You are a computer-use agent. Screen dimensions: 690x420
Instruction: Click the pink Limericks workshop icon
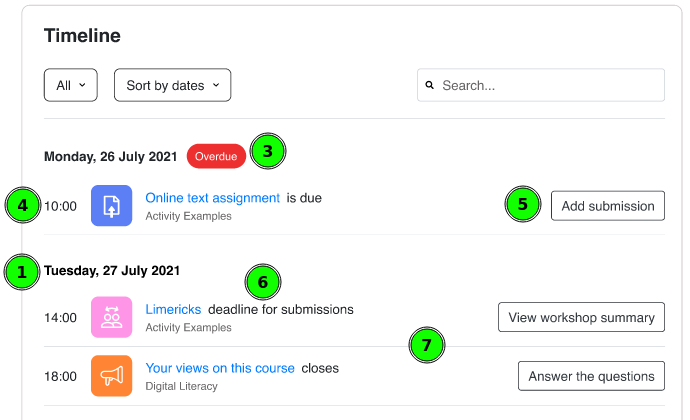(111, 317)
